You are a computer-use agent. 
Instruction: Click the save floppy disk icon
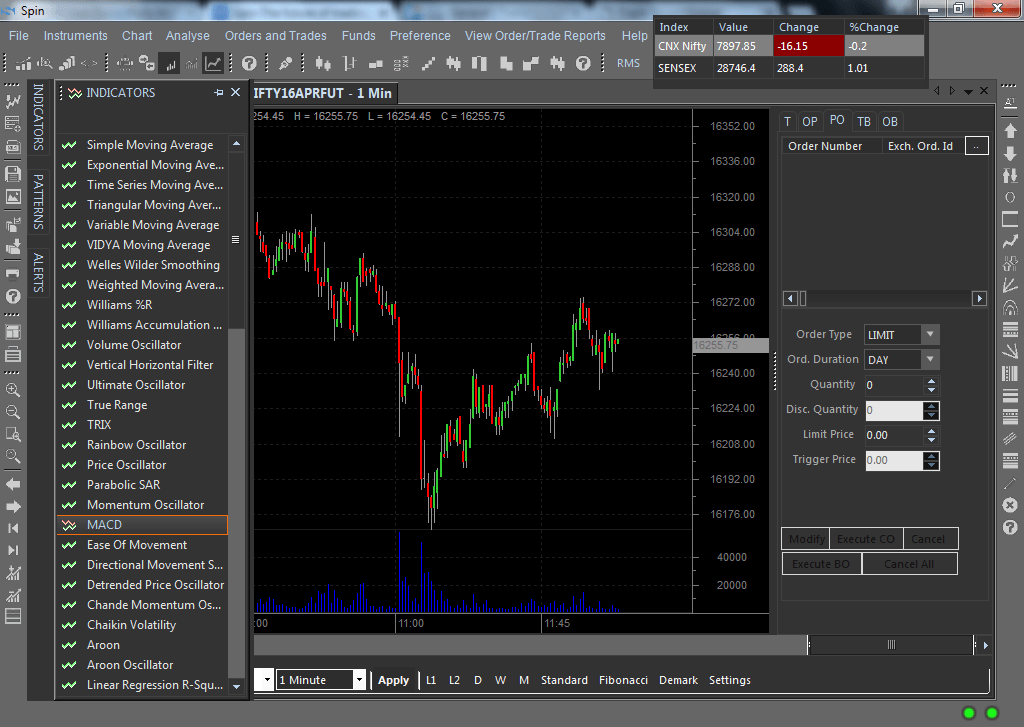(x=13, y=174)
